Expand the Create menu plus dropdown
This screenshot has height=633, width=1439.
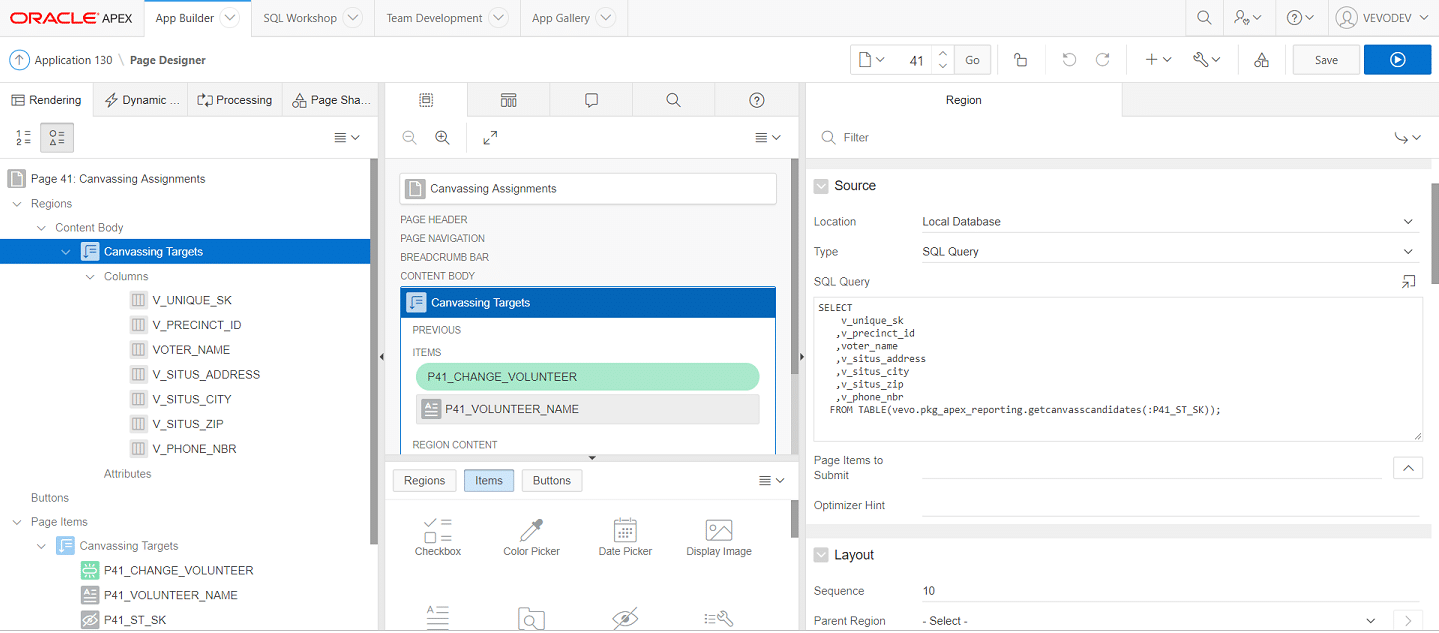click(x=1155, y=59)
